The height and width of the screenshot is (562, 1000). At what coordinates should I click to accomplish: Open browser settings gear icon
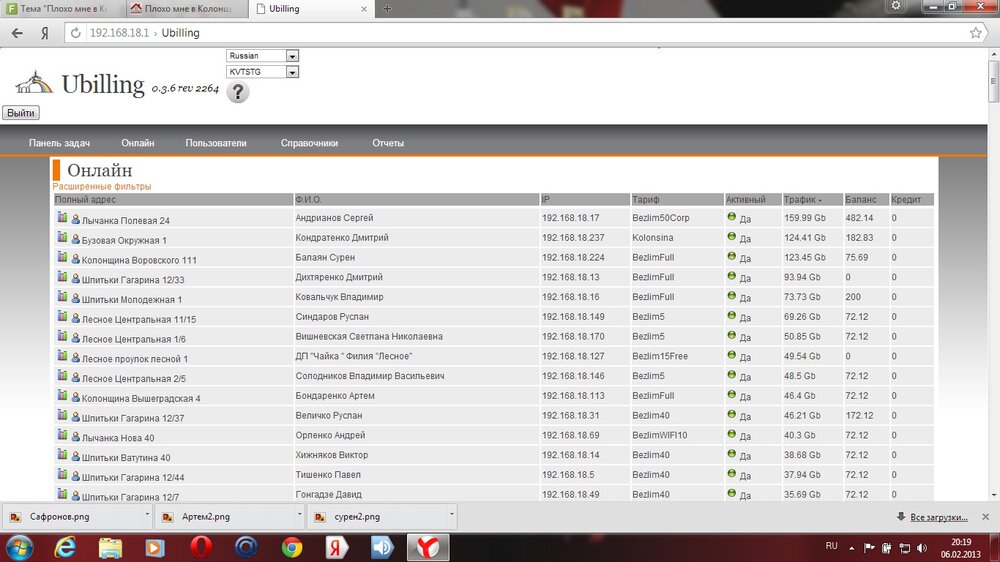[x=896, y=6]
